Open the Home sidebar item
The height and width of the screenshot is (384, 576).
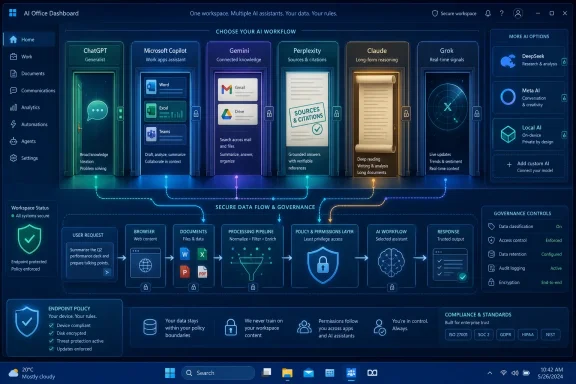[29, 39]
